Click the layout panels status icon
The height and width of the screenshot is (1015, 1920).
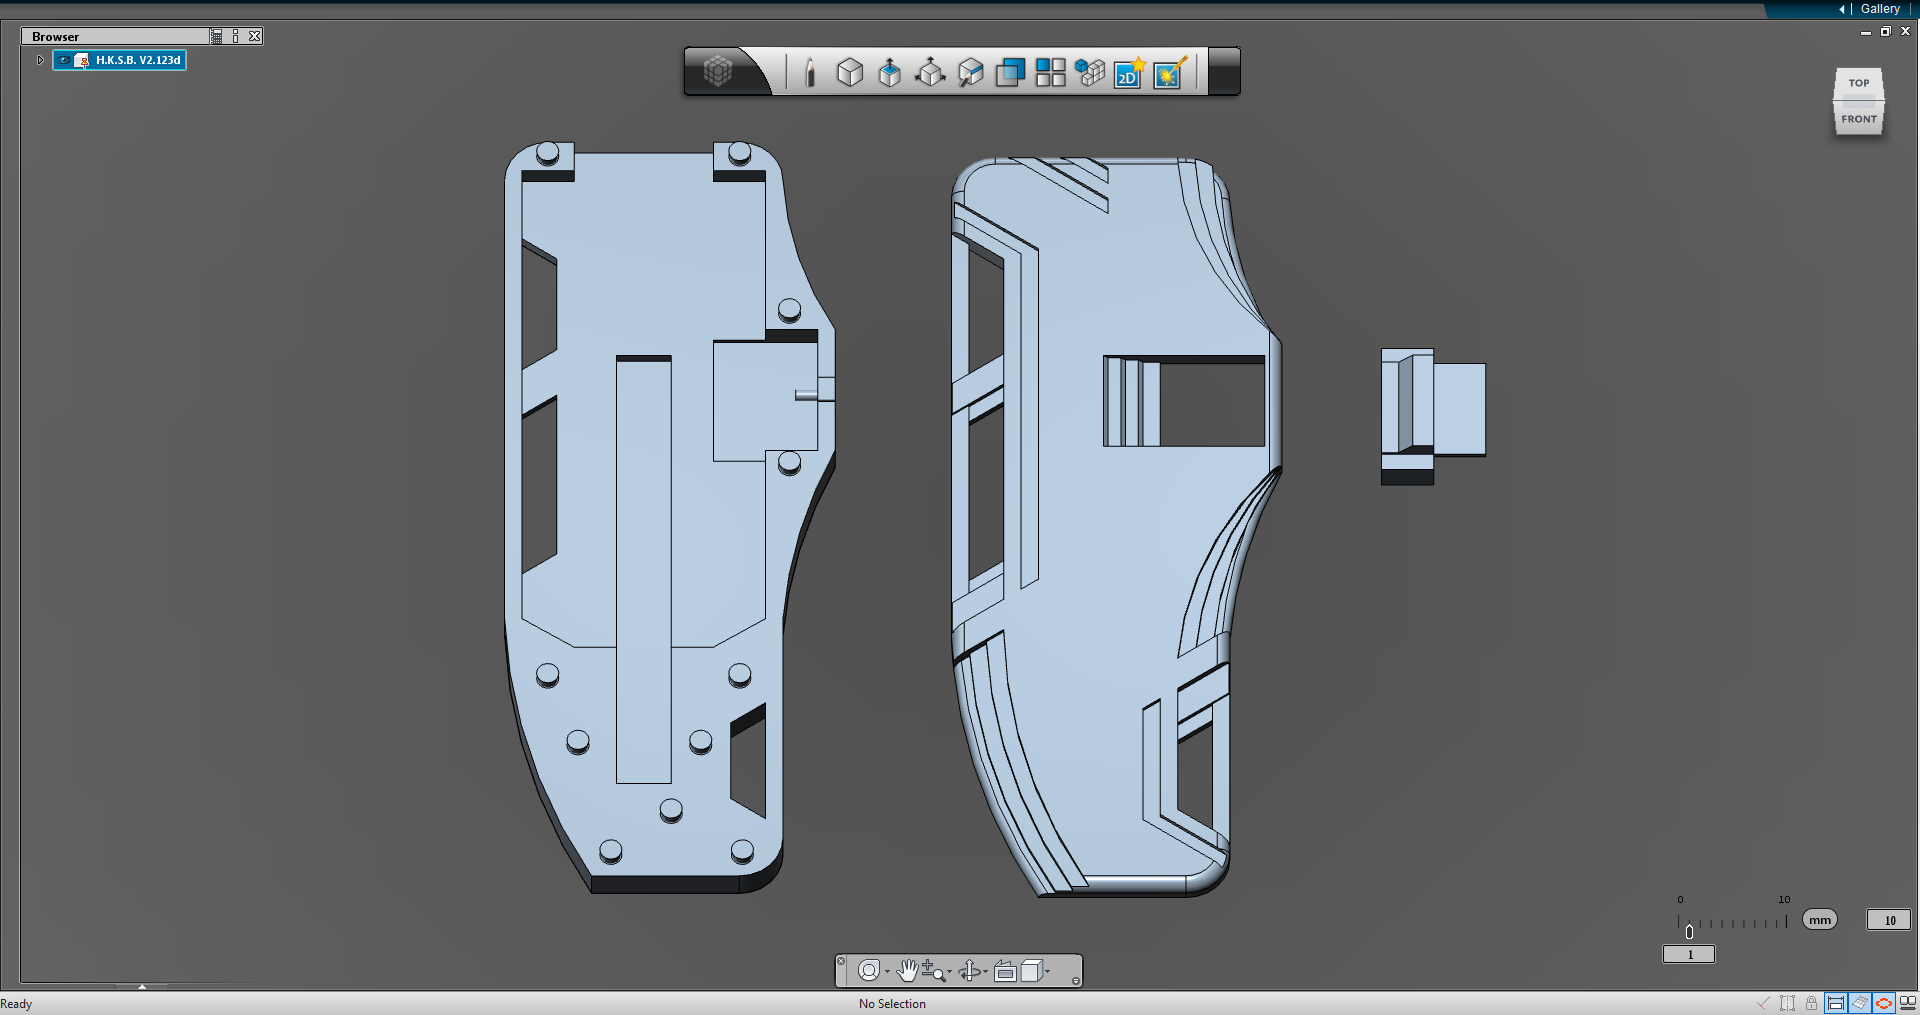1907,1003
